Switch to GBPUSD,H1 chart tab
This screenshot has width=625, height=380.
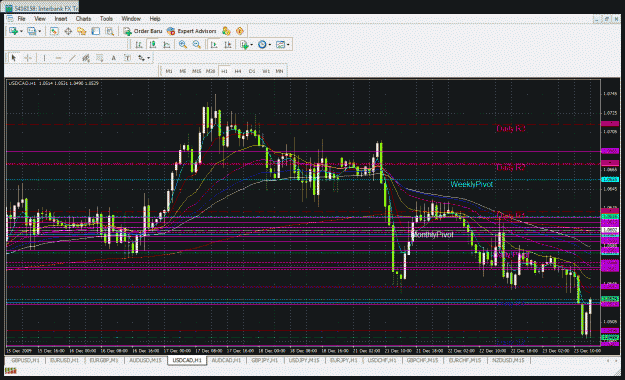pos(25,360)
